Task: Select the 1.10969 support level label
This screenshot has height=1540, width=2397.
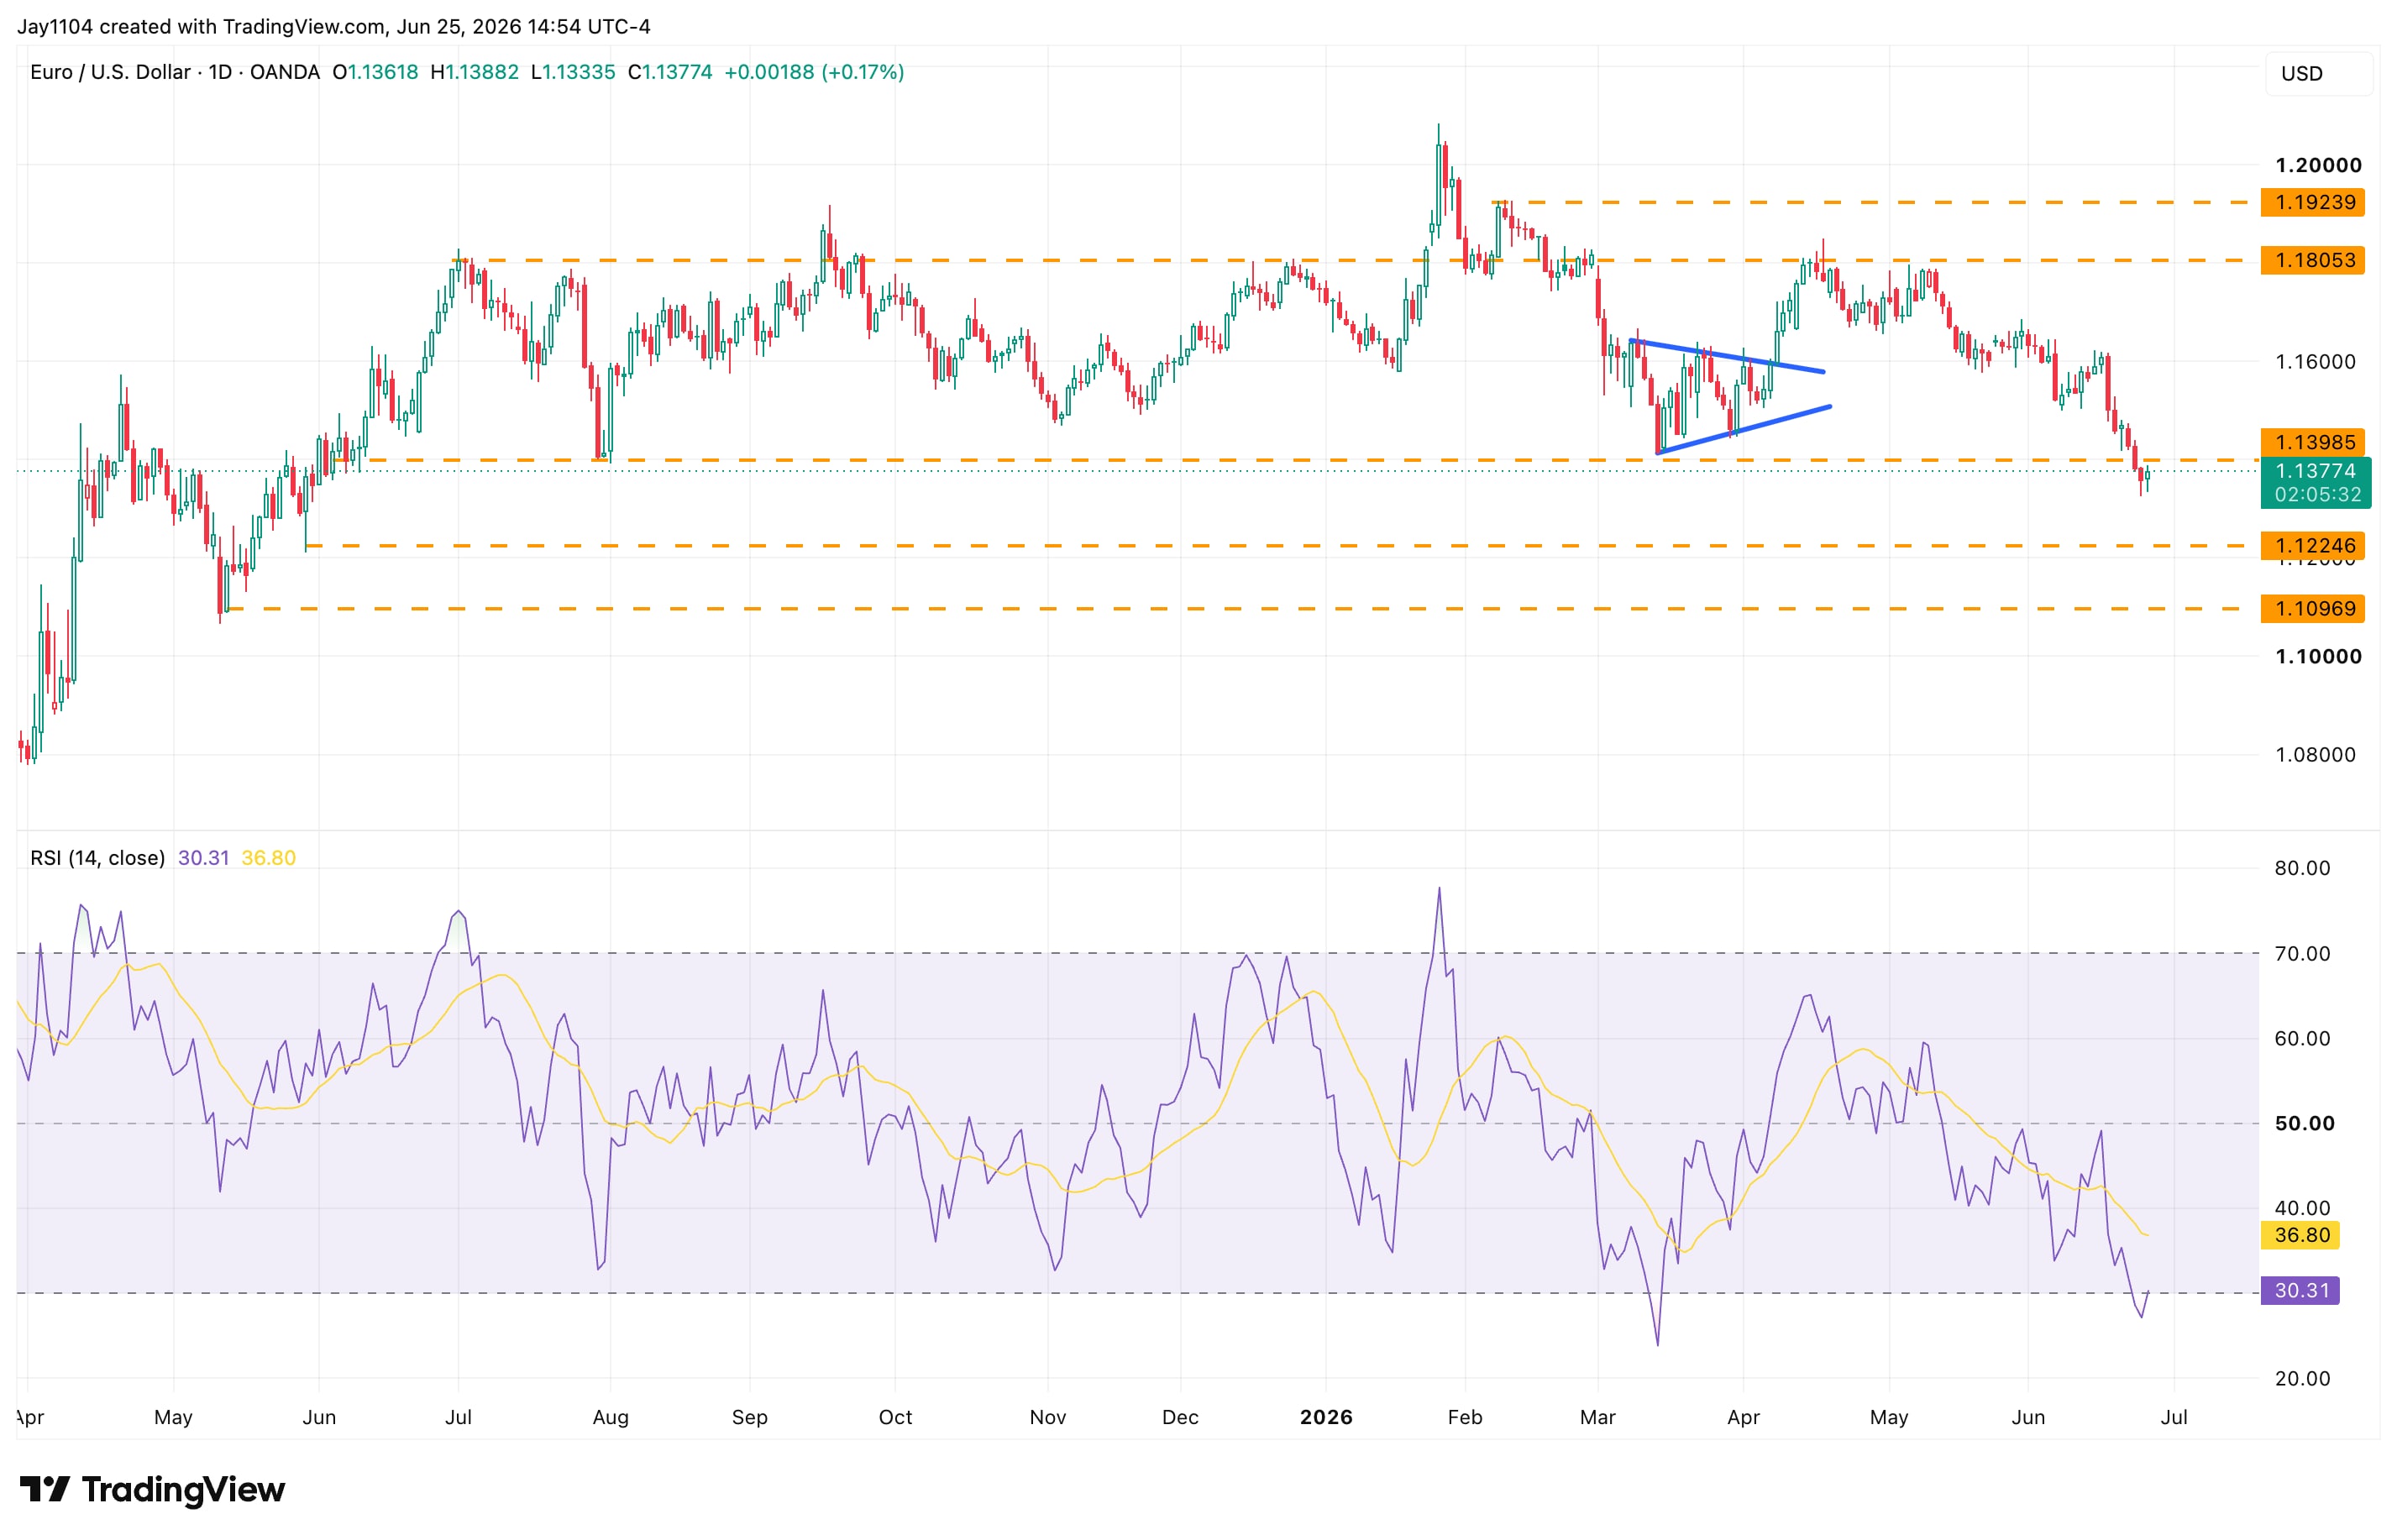Action: (2312, 608)
